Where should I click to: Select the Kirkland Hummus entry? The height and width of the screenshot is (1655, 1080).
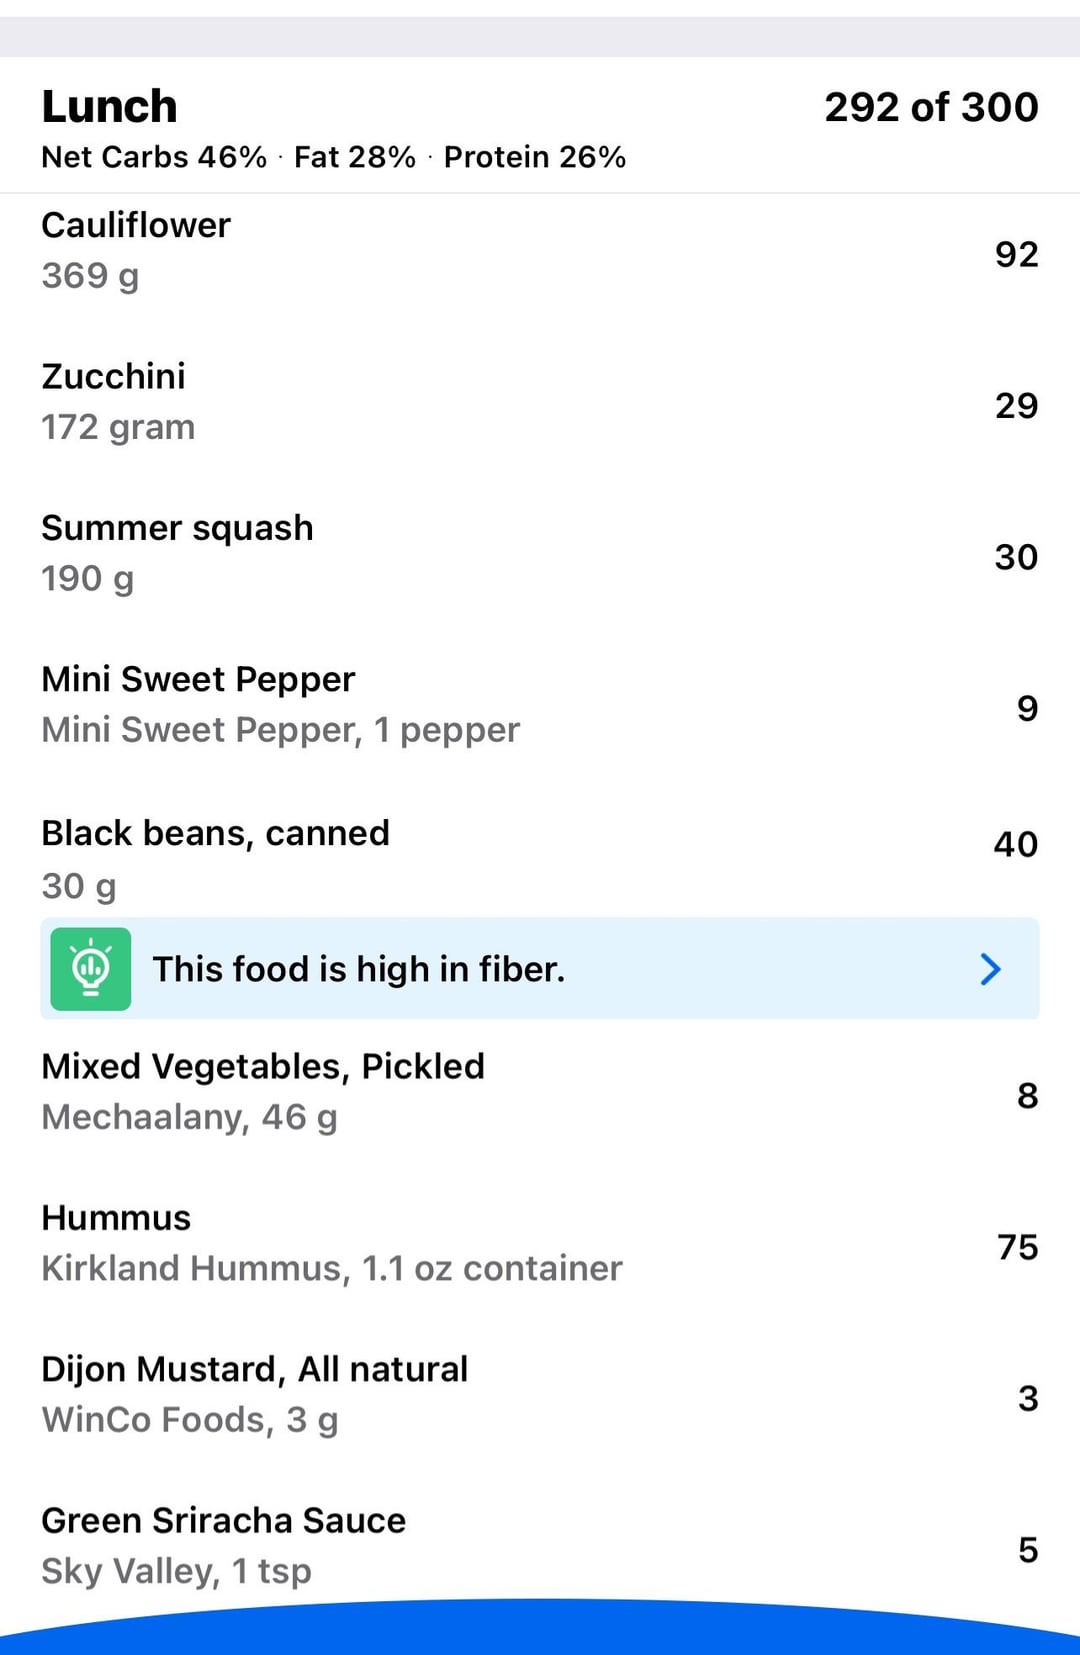tap(540, 1243)
